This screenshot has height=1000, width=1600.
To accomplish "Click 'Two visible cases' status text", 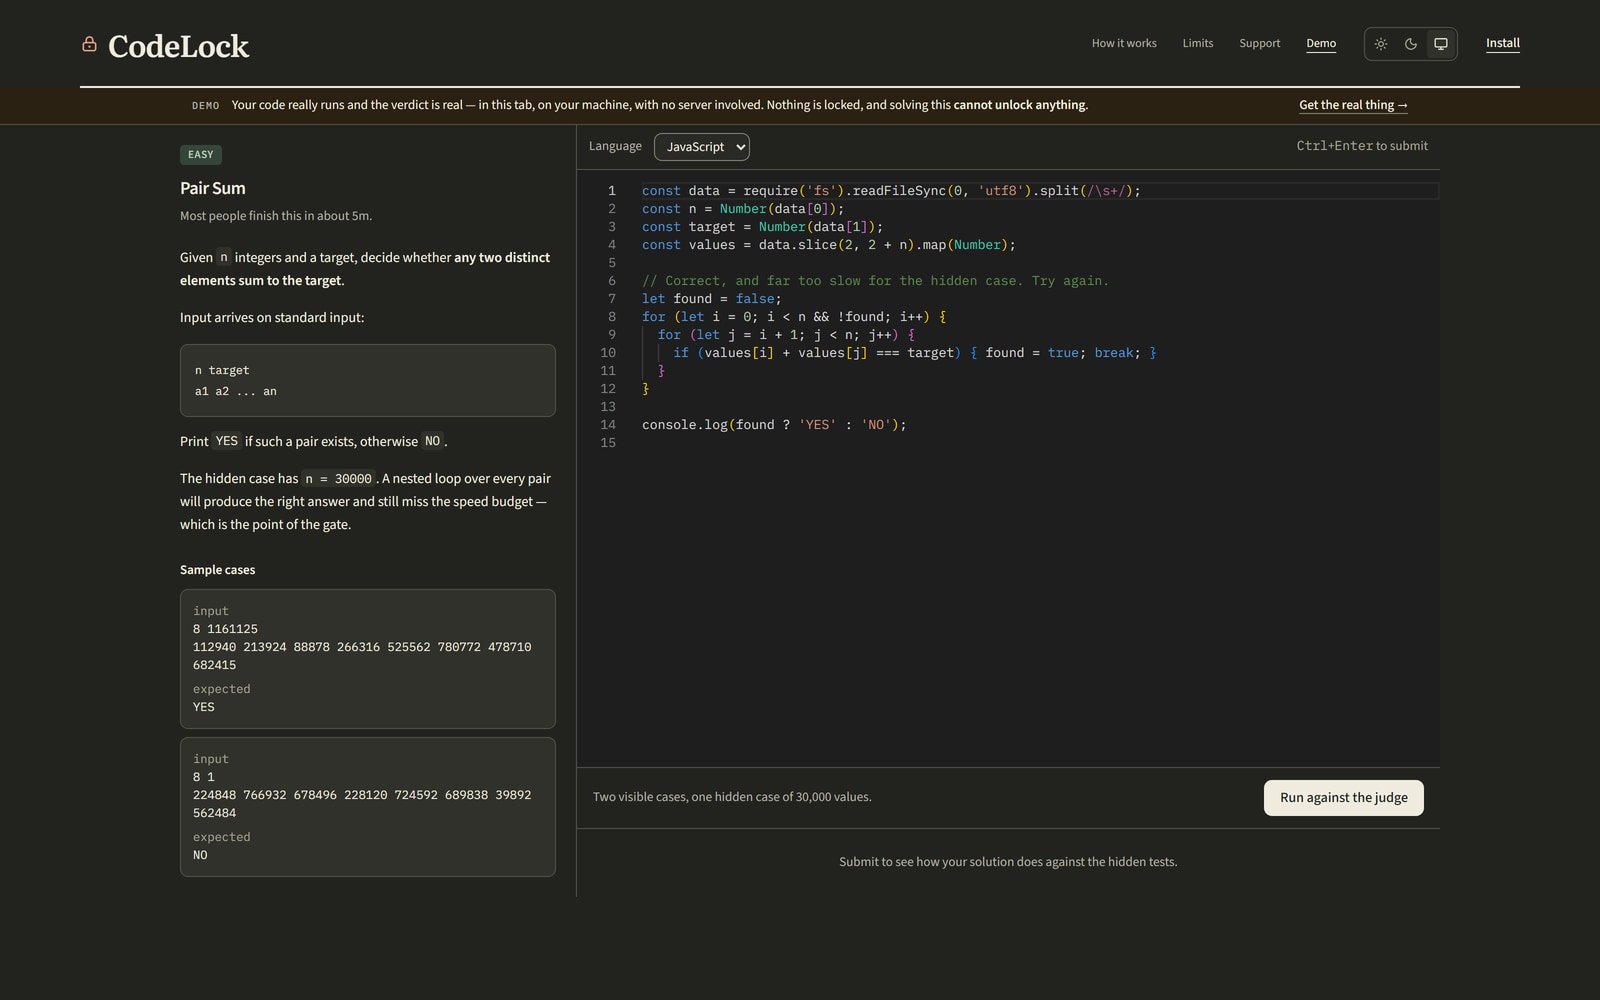I will [732, 797].
